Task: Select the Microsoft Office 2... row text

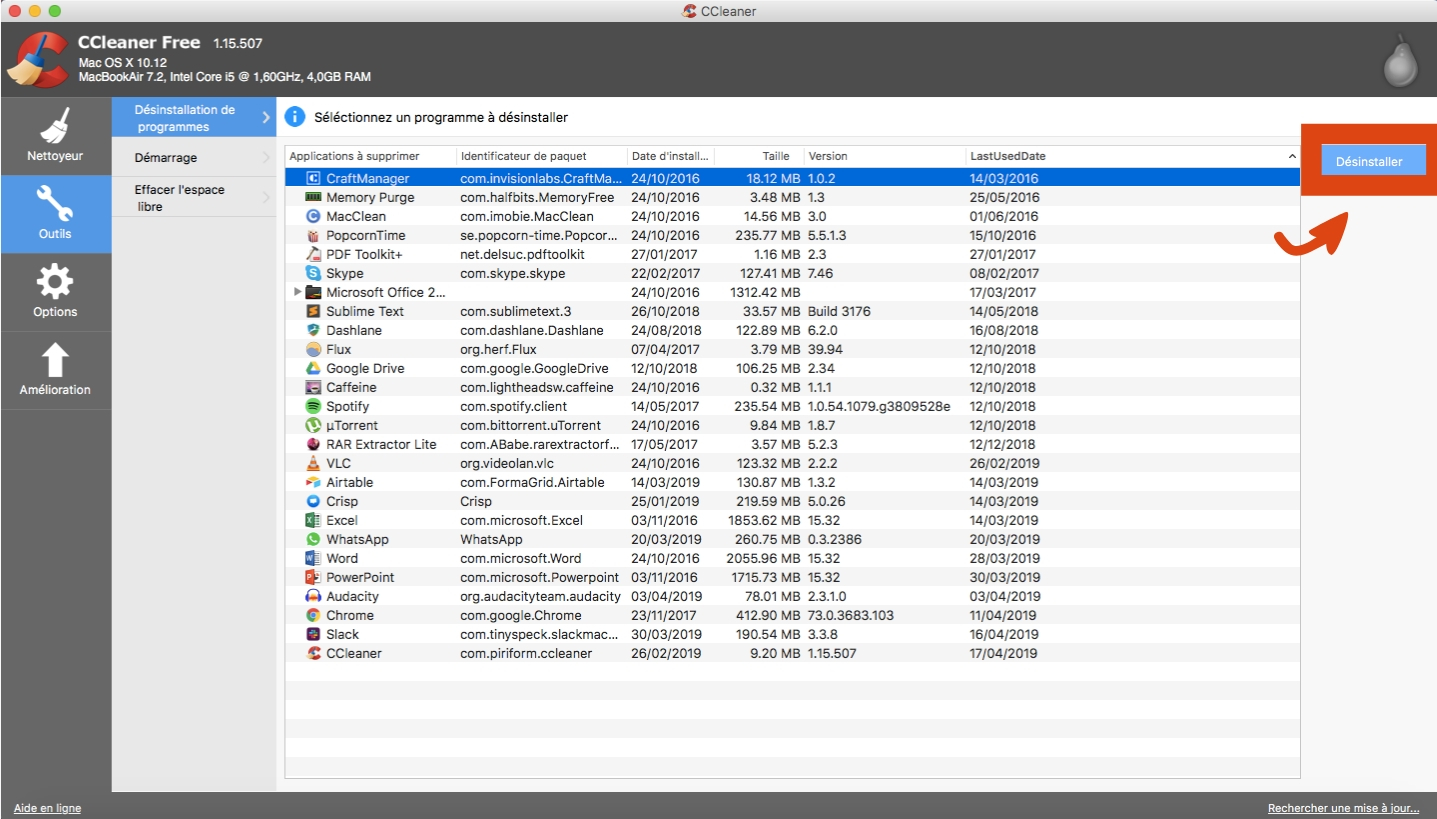Action: [386, 292]
